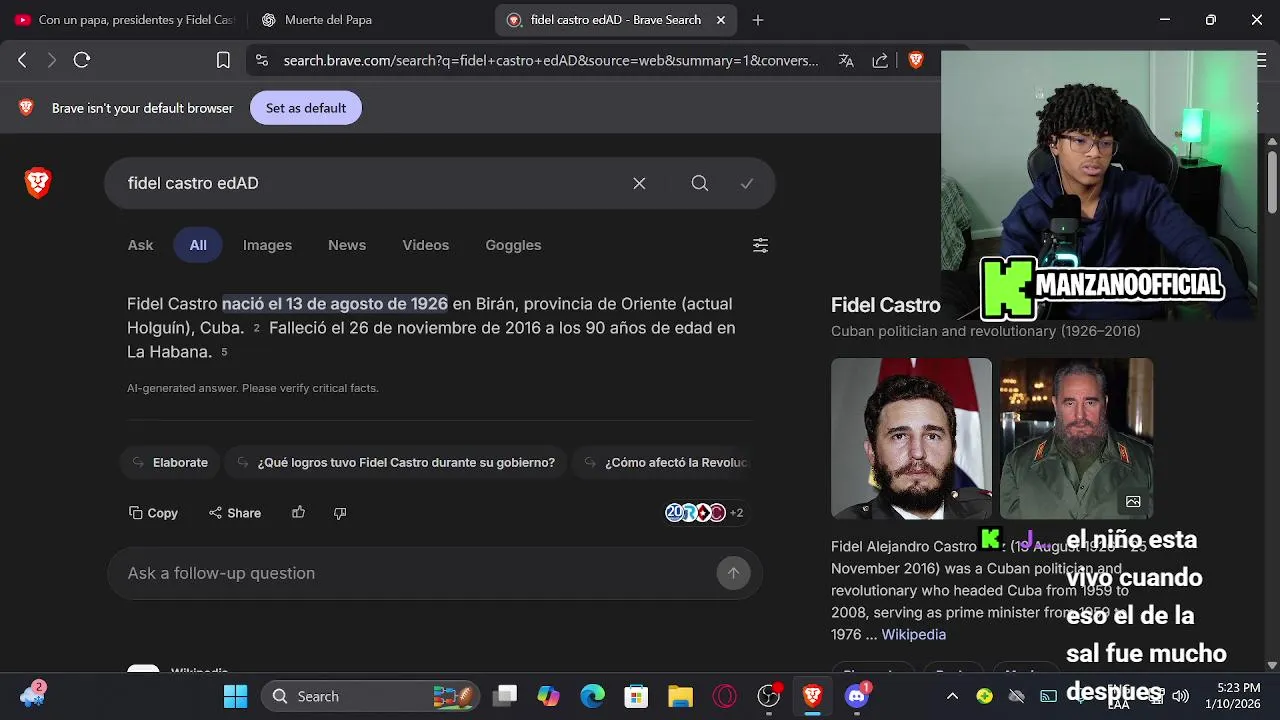
Task: Open a new browser tab
Action: [758, 20]
